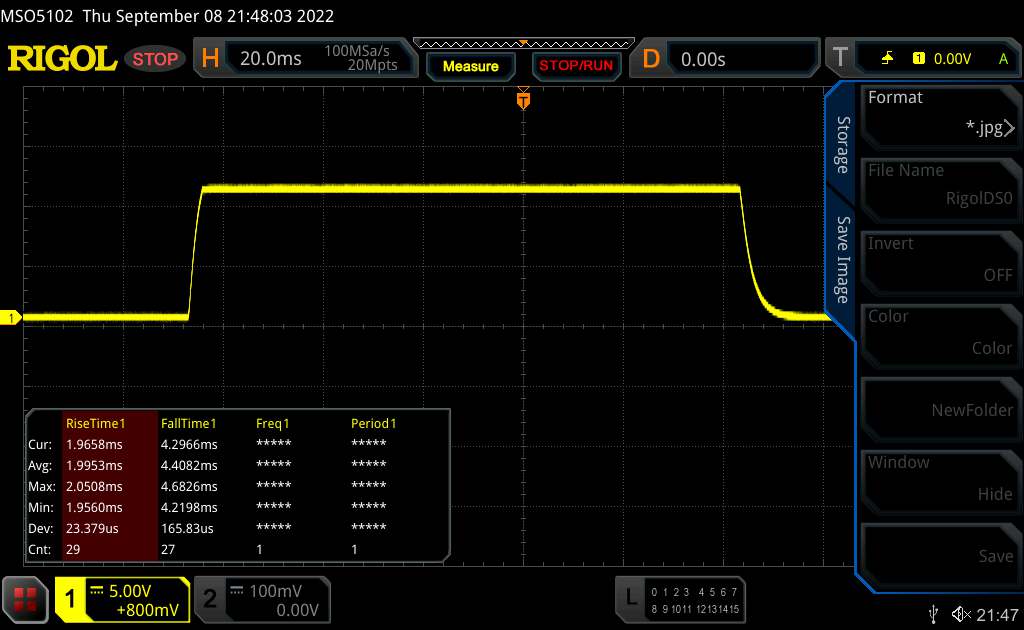Open the logic analyzer L channels panel
Screen dimensions: 1024x630
coord(681,599)
